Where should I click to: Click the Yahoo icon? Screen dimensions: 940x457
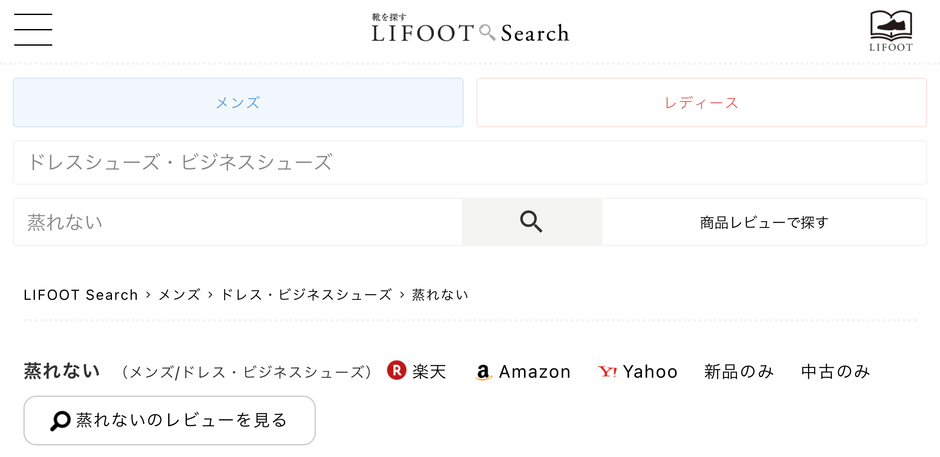608,372
